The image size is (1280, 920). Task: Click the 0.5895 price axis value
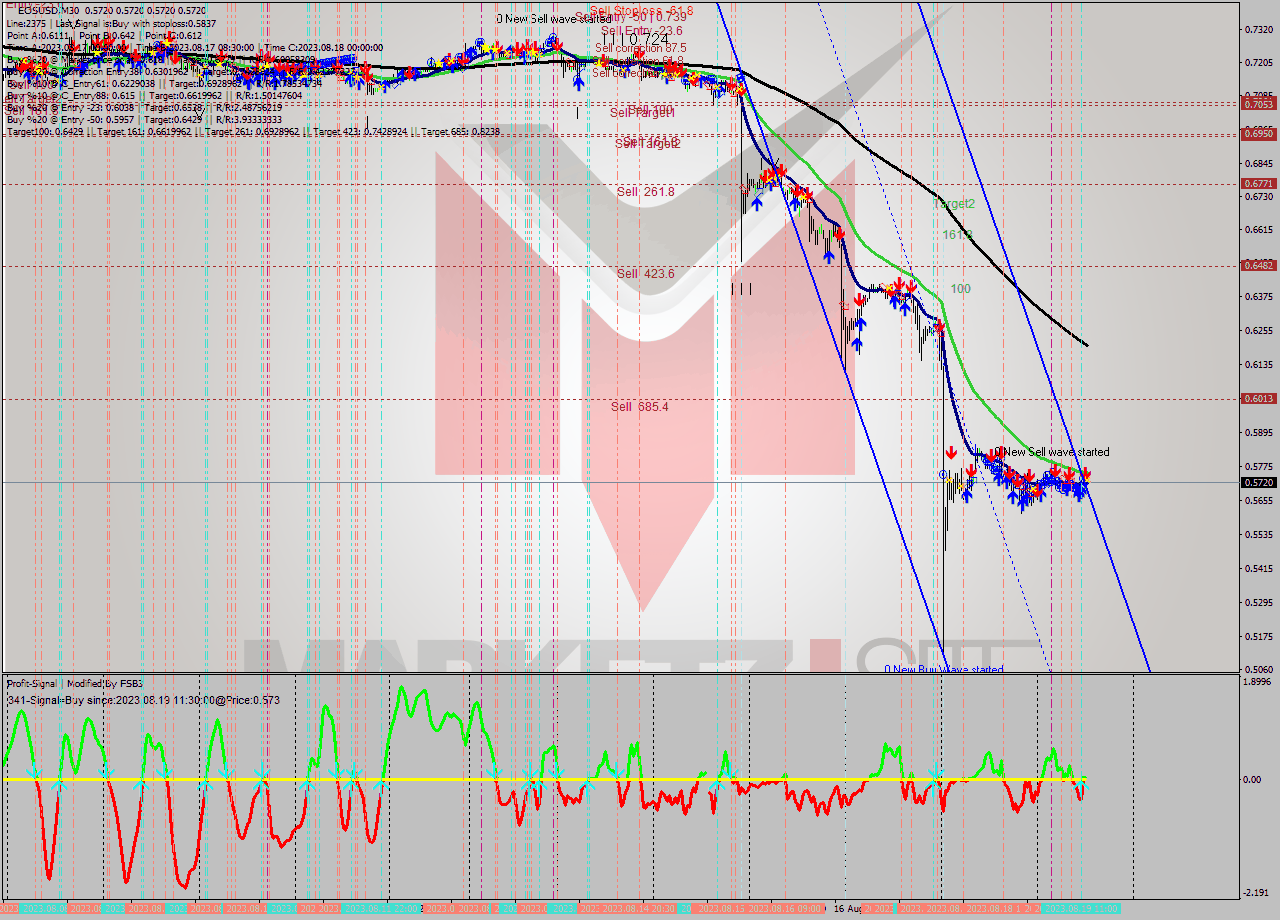(x=1258, y=432)
